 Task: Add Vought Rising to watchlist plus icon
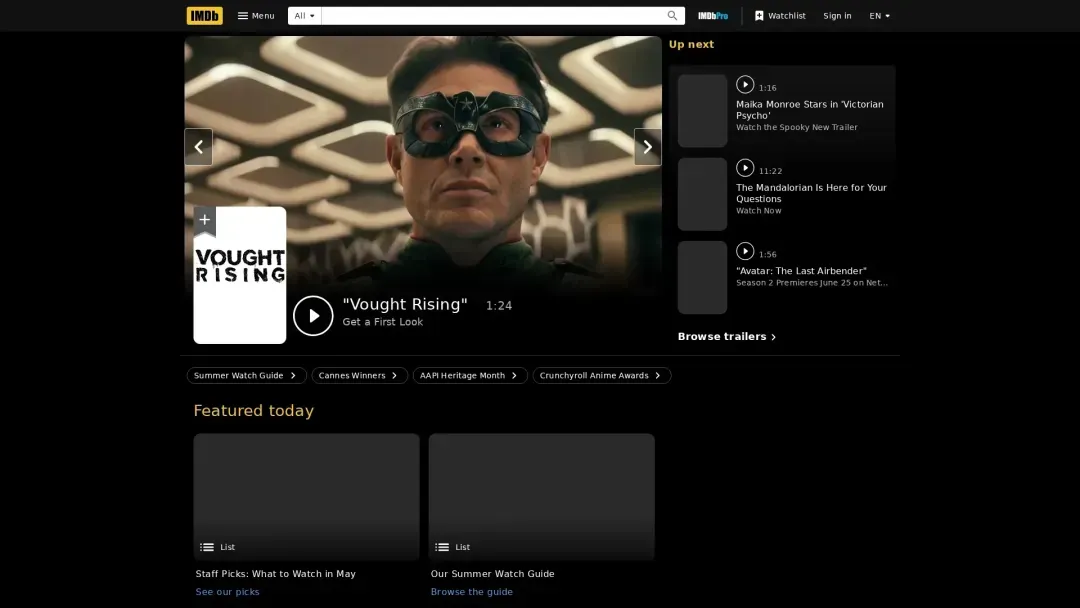[x=205, y=220]
